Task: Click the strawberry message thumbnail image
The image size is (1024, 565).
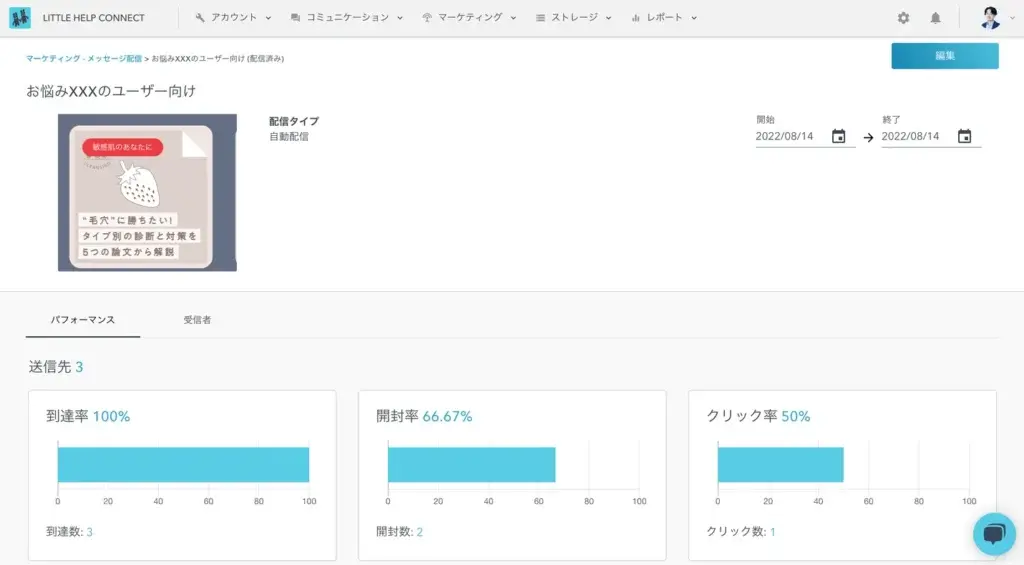Action: [147, 192]
